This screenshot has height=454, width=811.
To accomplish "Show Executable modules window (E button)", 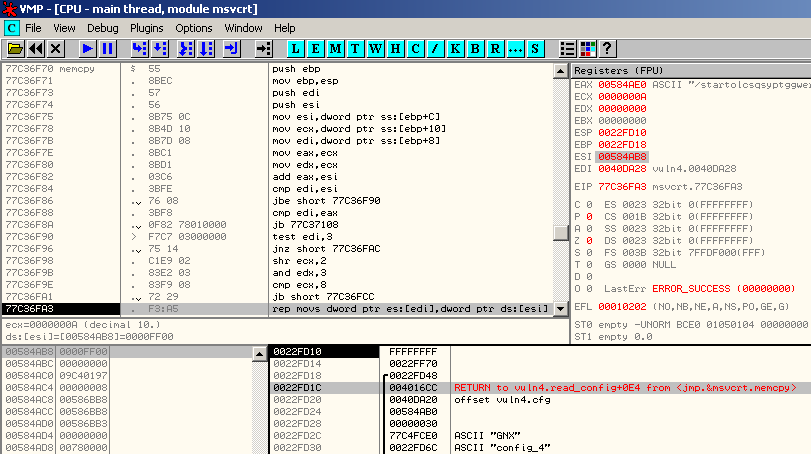I will (318, 48).
